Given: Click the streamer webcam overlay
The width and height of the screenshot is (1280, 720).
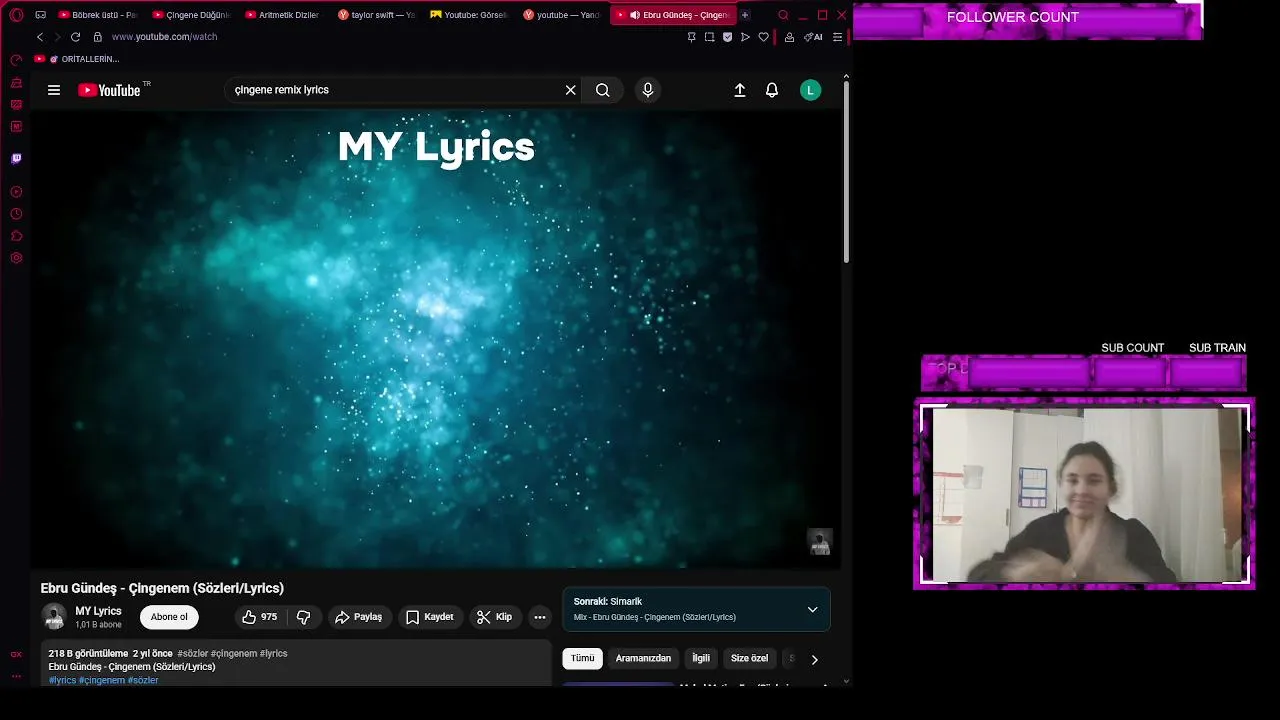Looking at the screenshot, I should coord(1084,494).
